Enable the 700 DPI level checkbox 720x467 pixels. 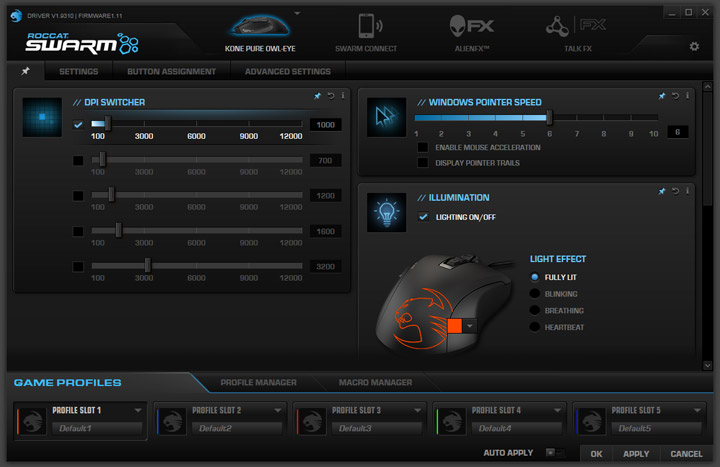pyautogui.click(x=78, y=160)
